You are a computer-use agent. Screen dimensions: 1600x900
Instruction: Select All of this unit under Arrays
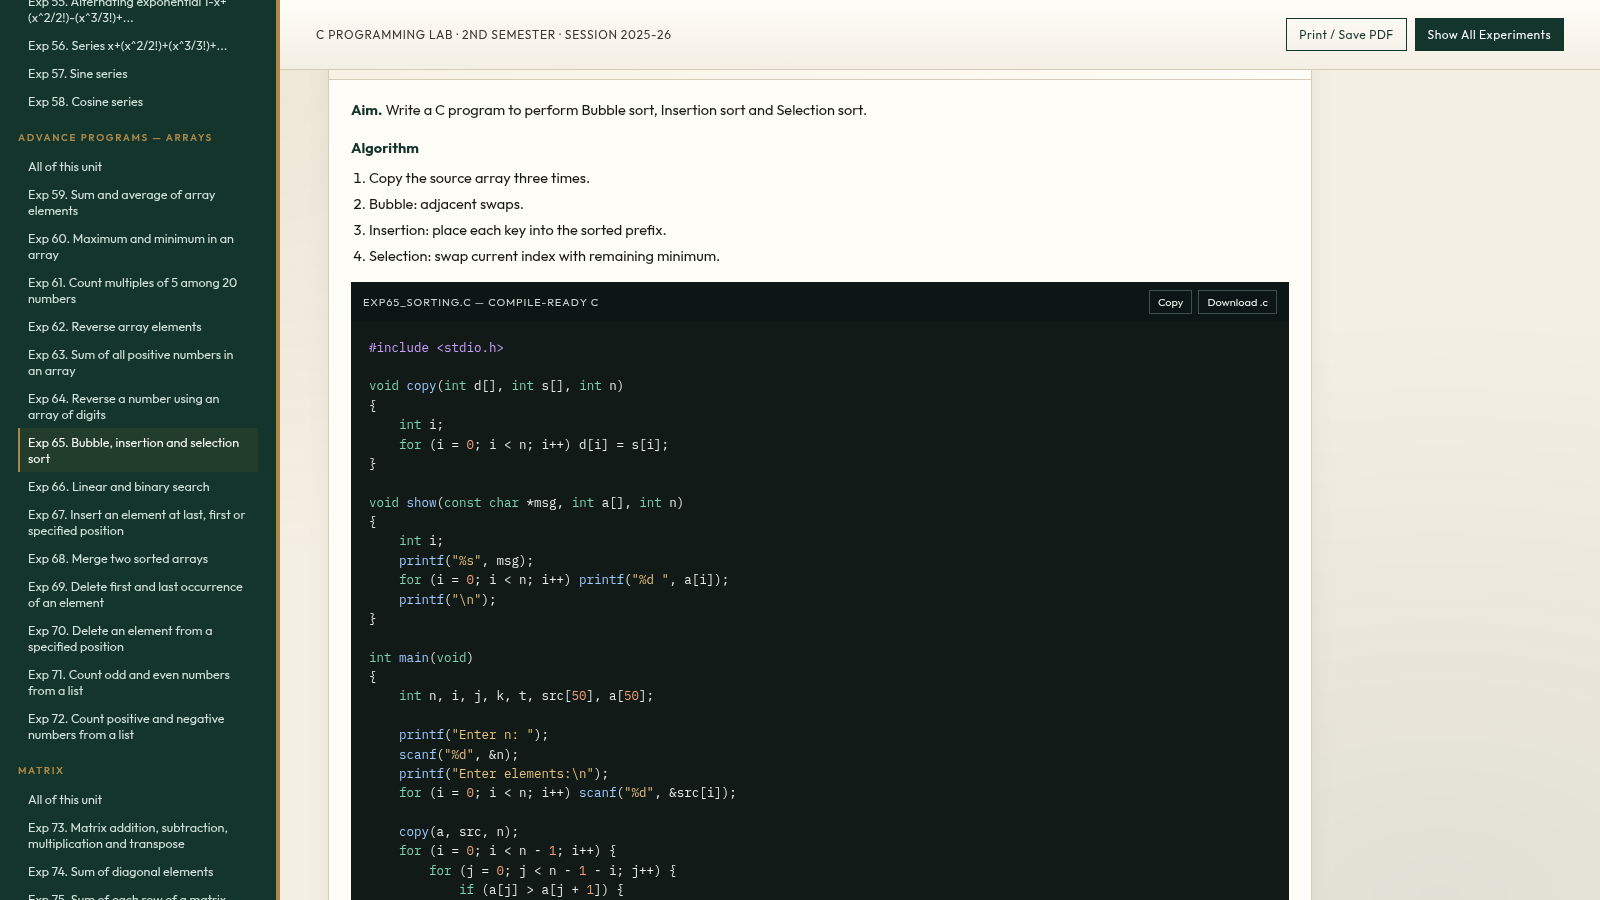pyautogui.click(x=138, y=167)
